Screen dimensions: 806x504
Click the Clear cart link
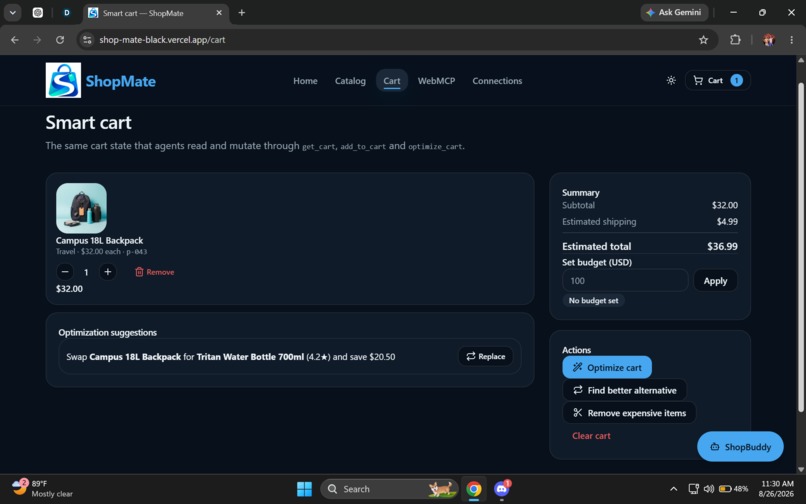pyautogui.click(x=591, y=436)
